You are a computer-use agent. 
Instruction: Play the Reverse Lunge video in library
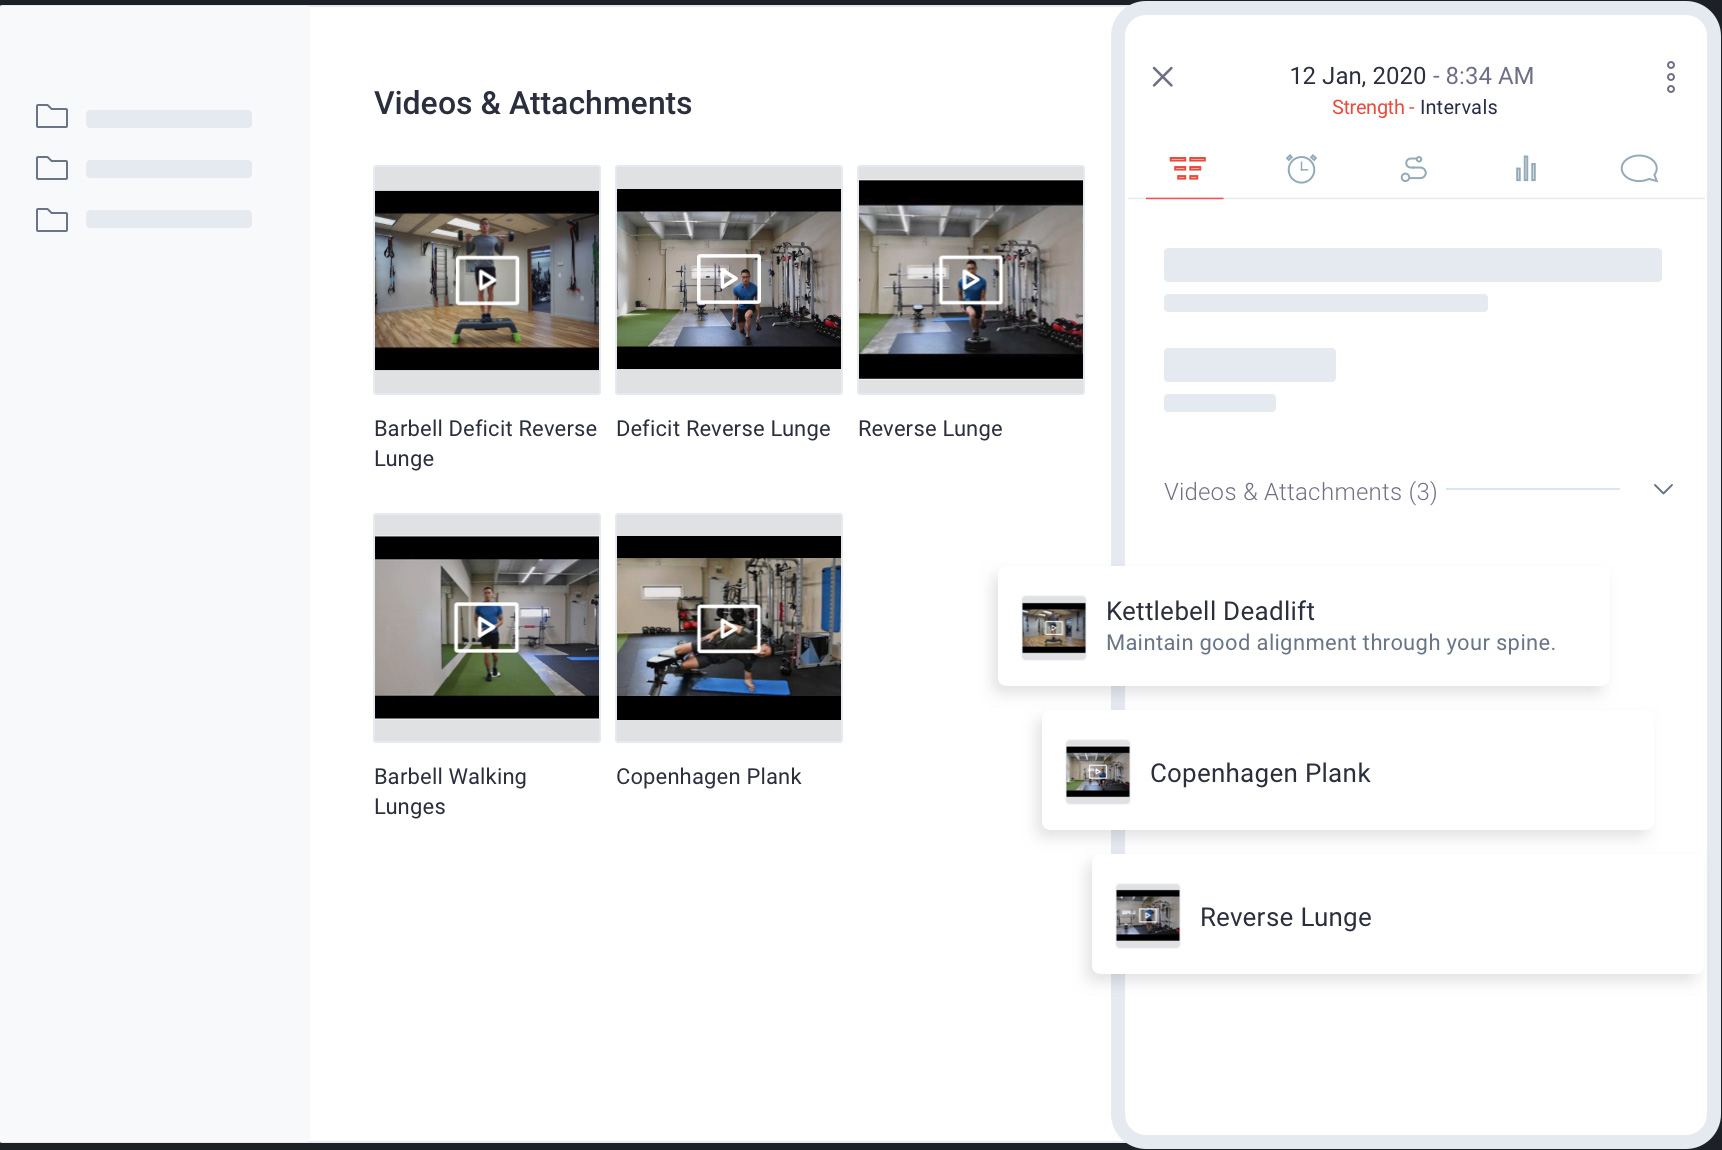pyautogui.click(x=971, y=279)
